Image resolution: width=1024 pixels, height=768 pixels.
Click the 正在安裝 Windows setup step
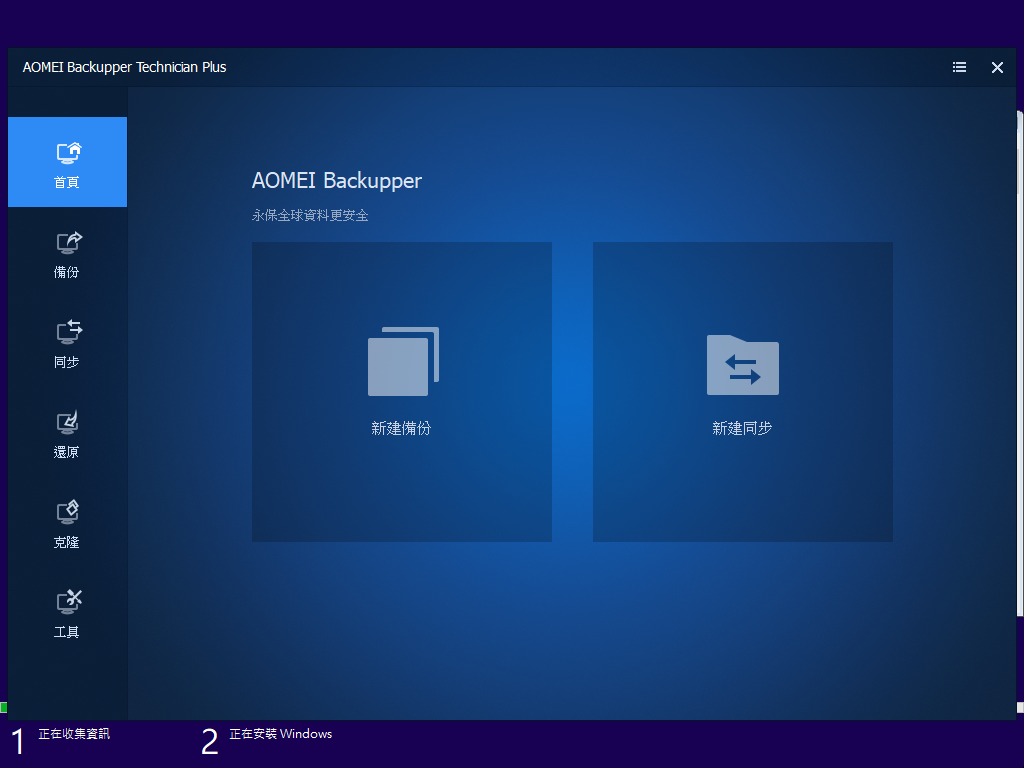tap(280, 734)
